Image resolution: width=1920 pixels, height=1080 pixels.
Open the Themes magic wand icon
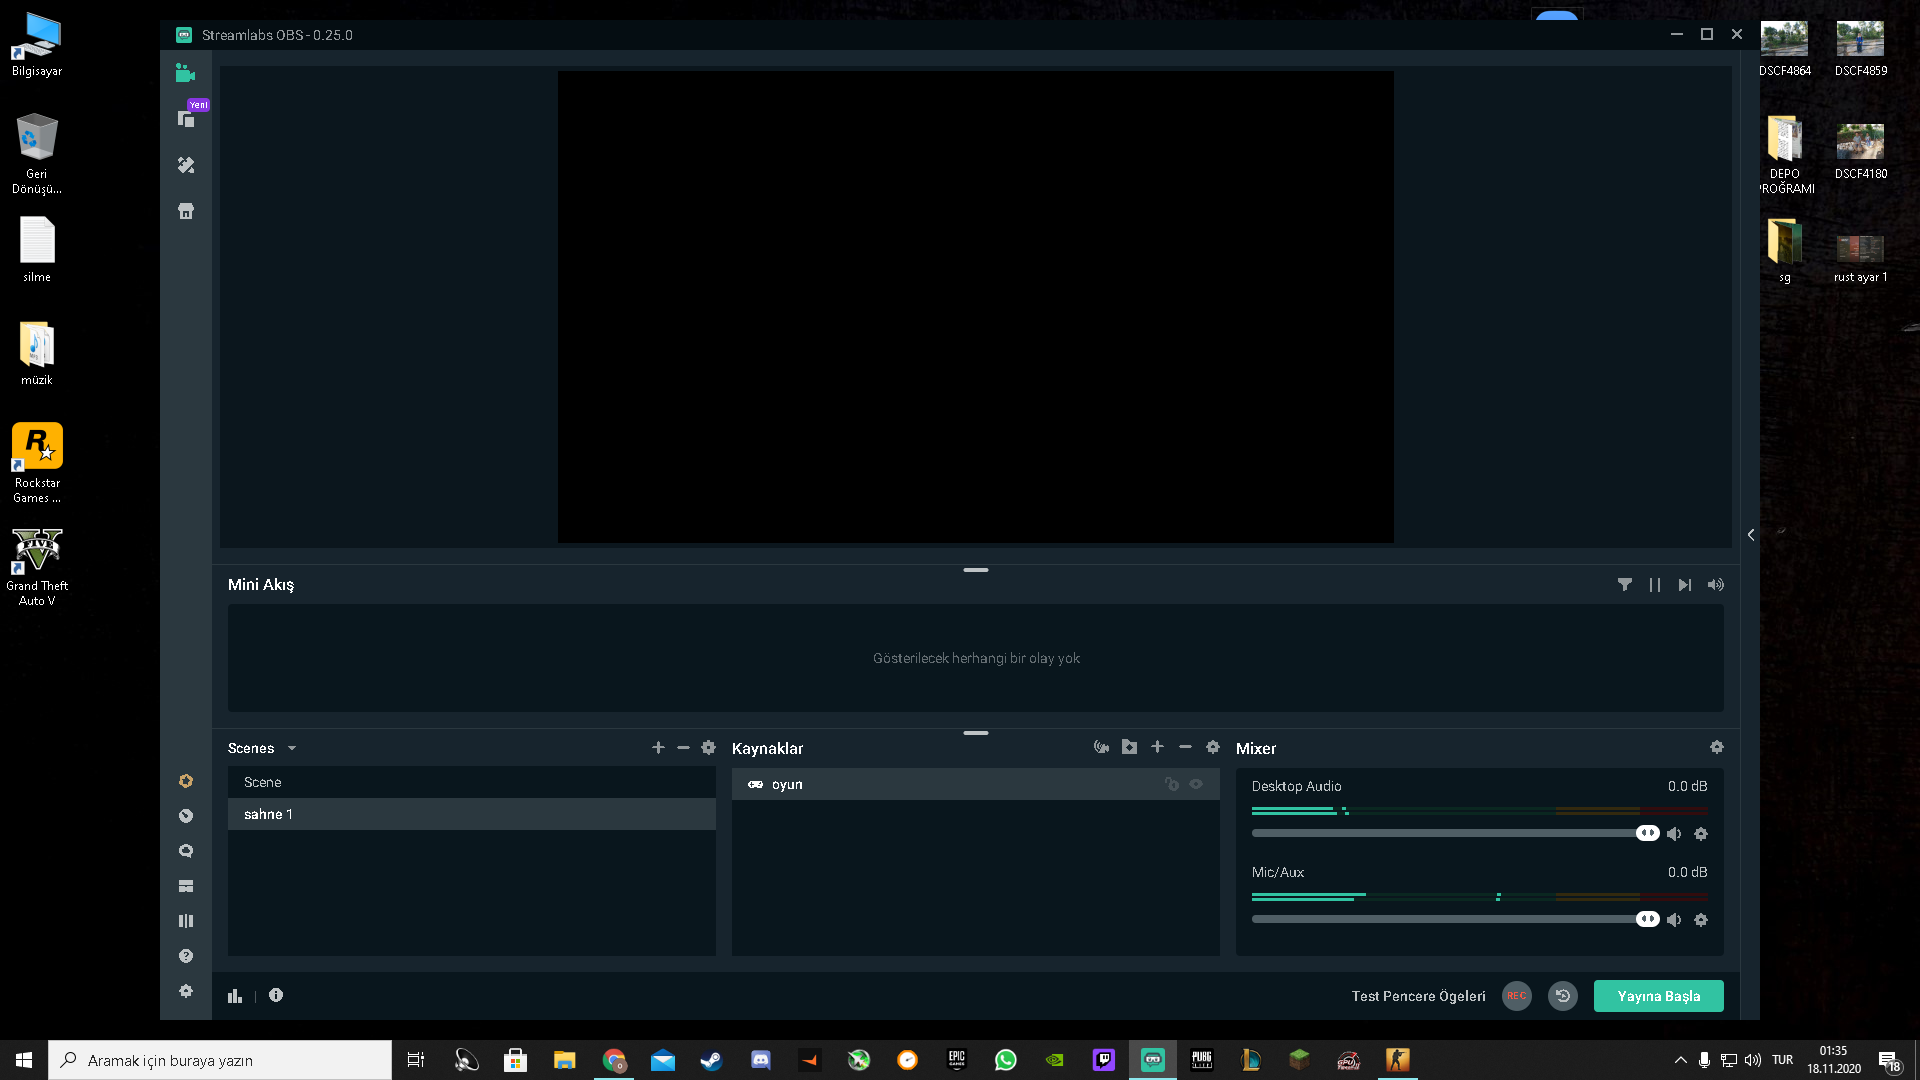click(x=186, y=165)
